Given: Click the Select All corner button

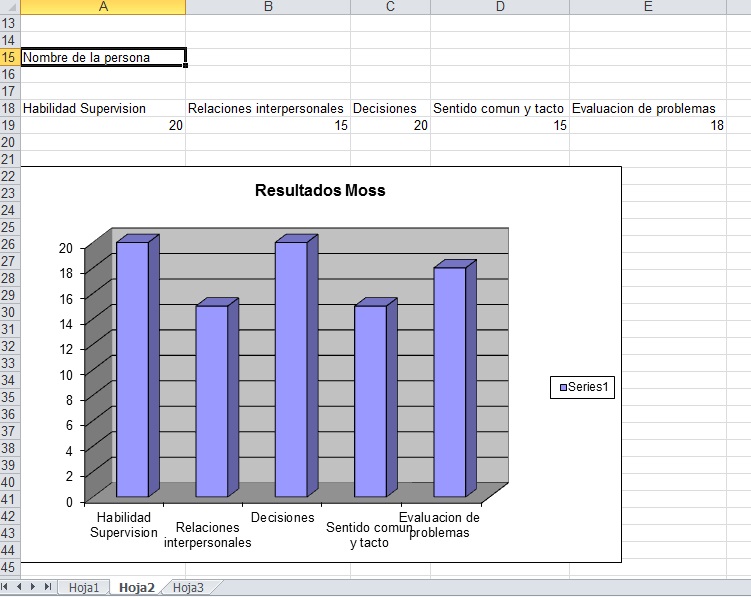Looking at the screenshot, I should tap(10, 7).
